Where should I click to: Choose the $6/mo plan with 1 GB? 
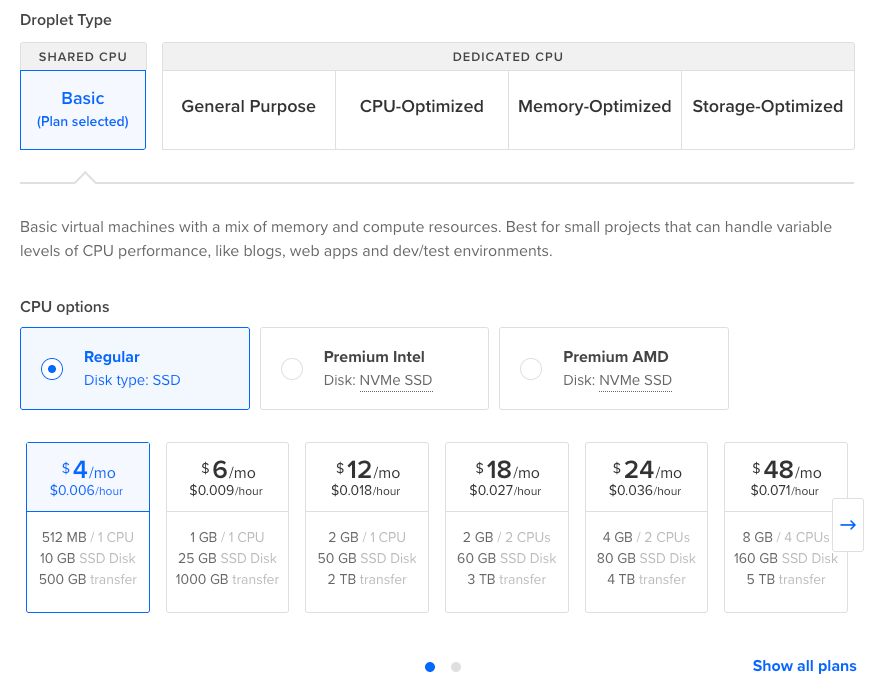[x=227, y=527]
